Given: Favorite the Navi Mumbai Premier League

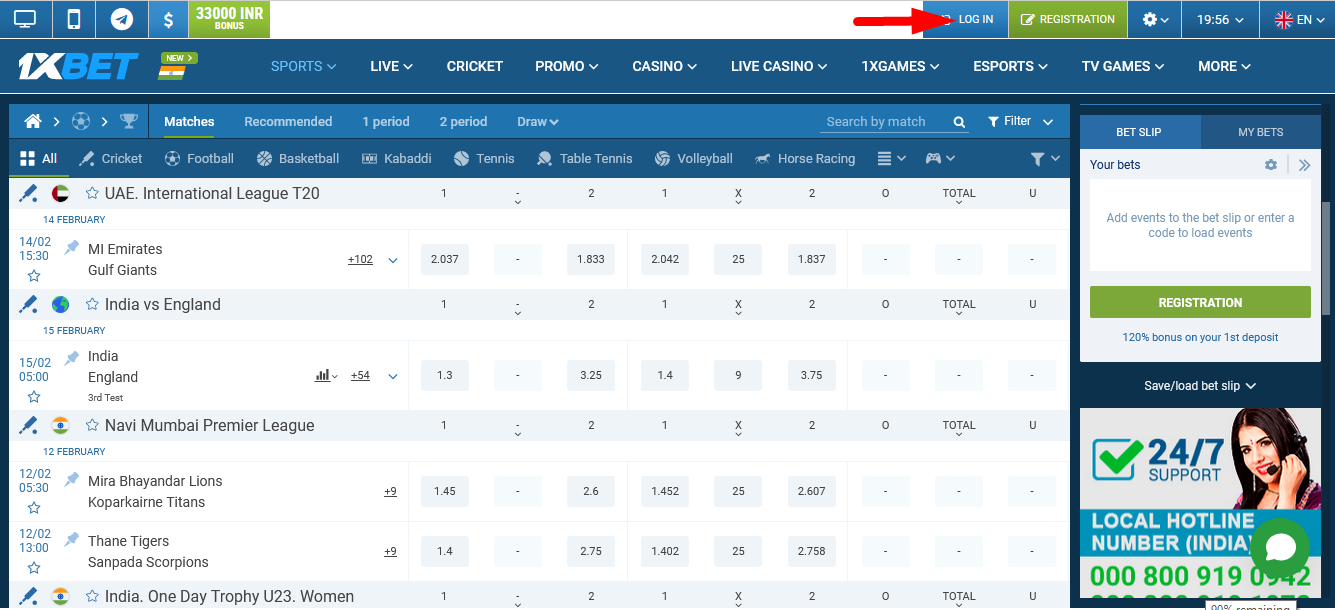Looking at the screenshot, I should click(93, 425).
